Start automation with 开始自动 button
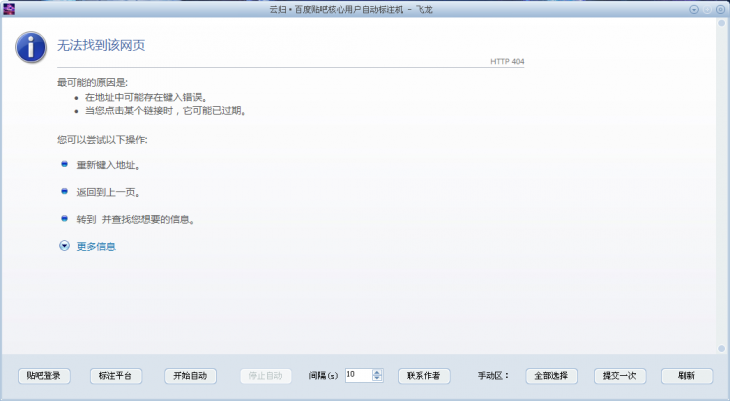The width and height of the screenshot is (730, 401). point(190,376)
